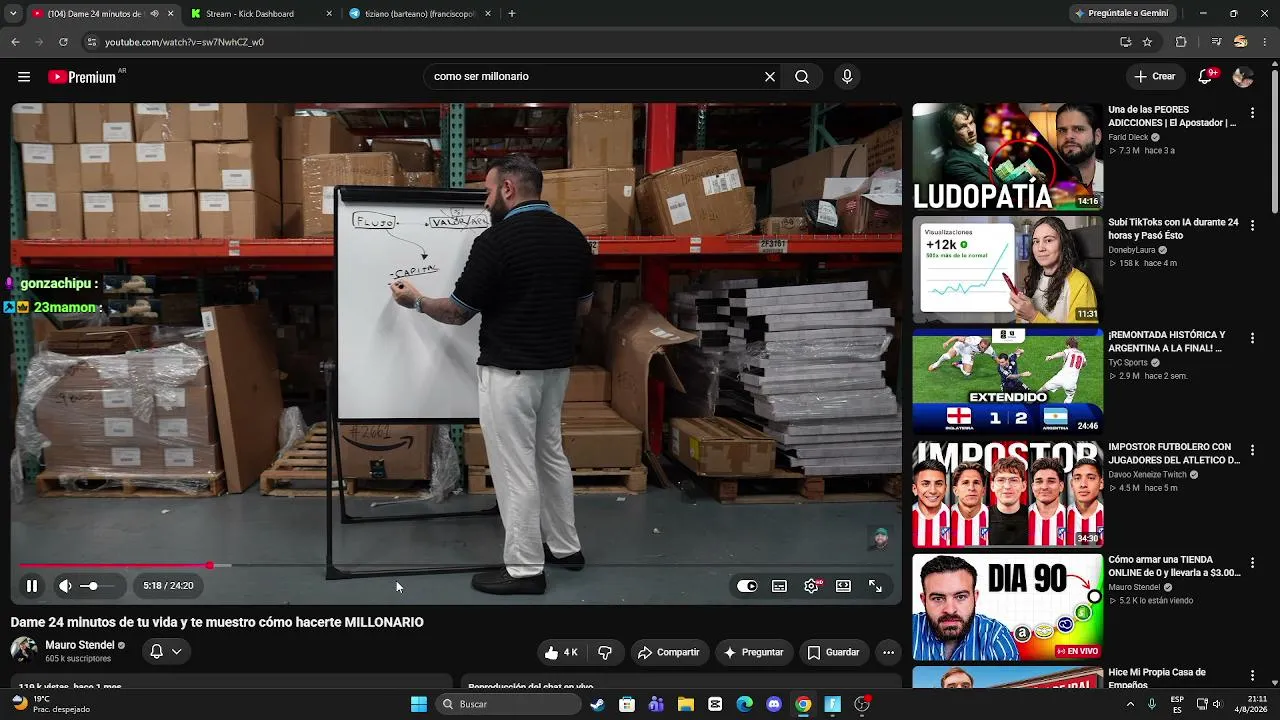Viewport: 1280px width, 720px height.
Task: Click the Preguntar button
Action: 754,652
